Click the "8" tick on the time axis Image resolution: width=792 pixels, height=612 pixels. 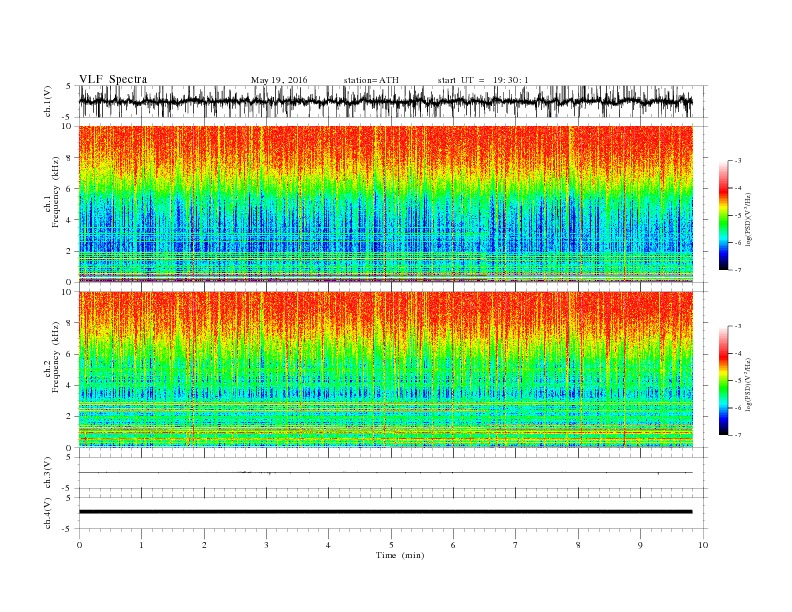(578, 545)
